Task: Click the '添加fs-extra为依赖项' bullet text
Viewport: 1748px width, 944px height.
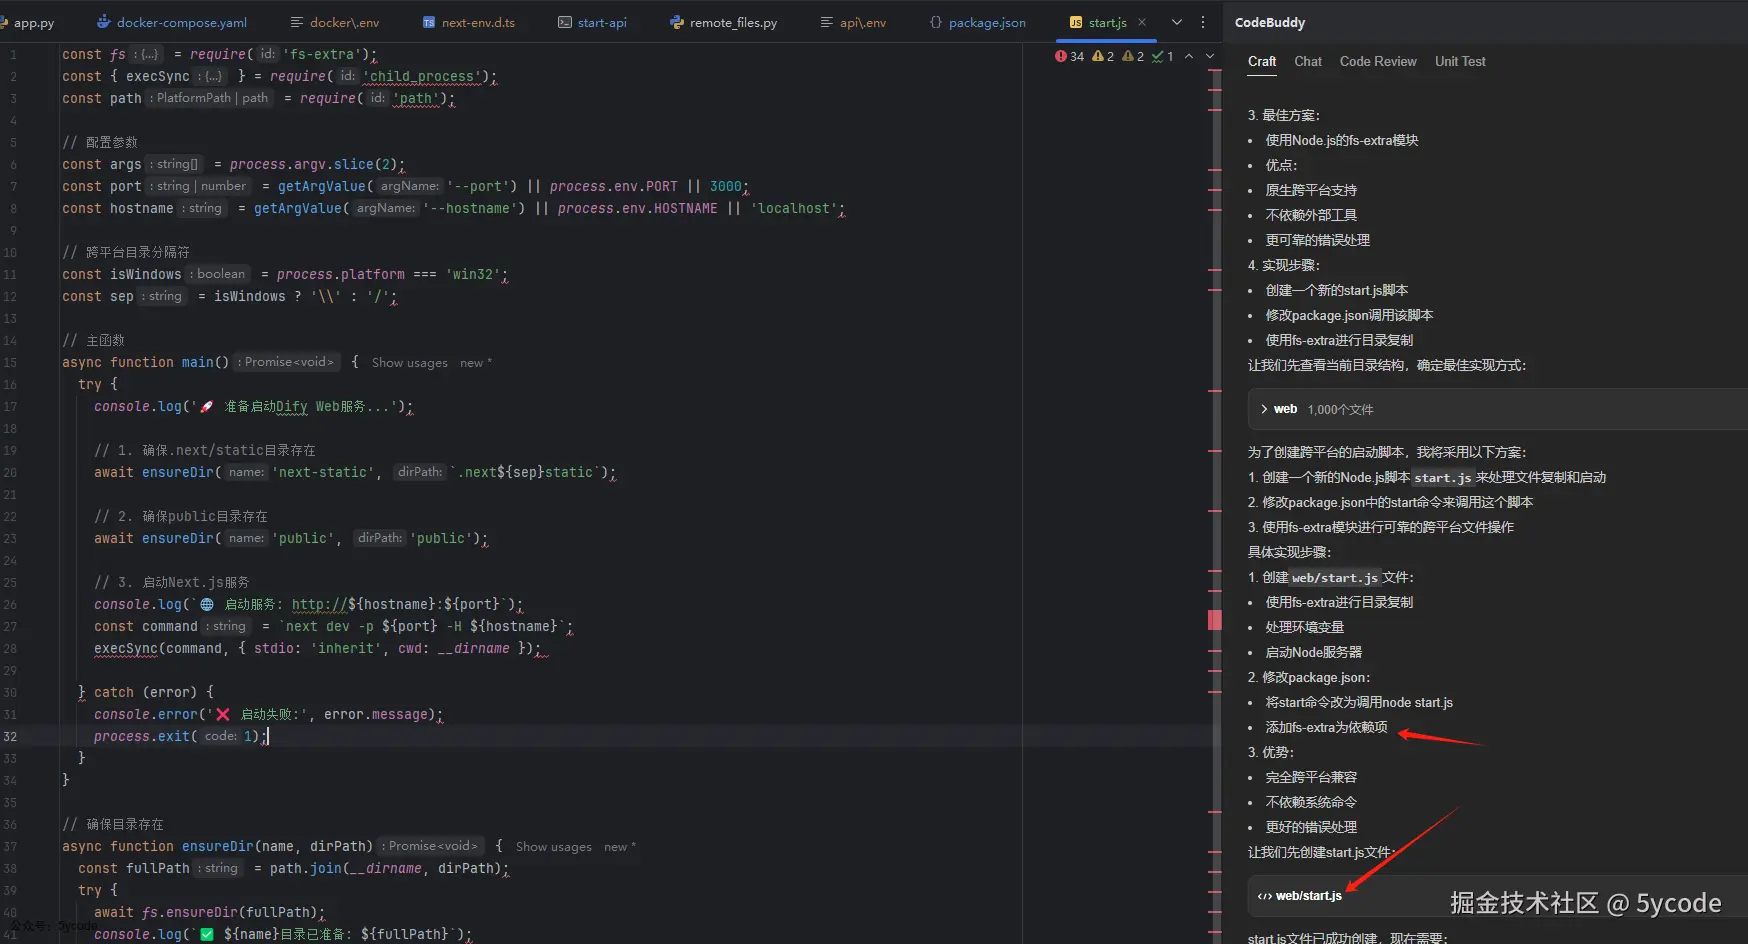Action: pyautogui.click(x=1326, y=727)
